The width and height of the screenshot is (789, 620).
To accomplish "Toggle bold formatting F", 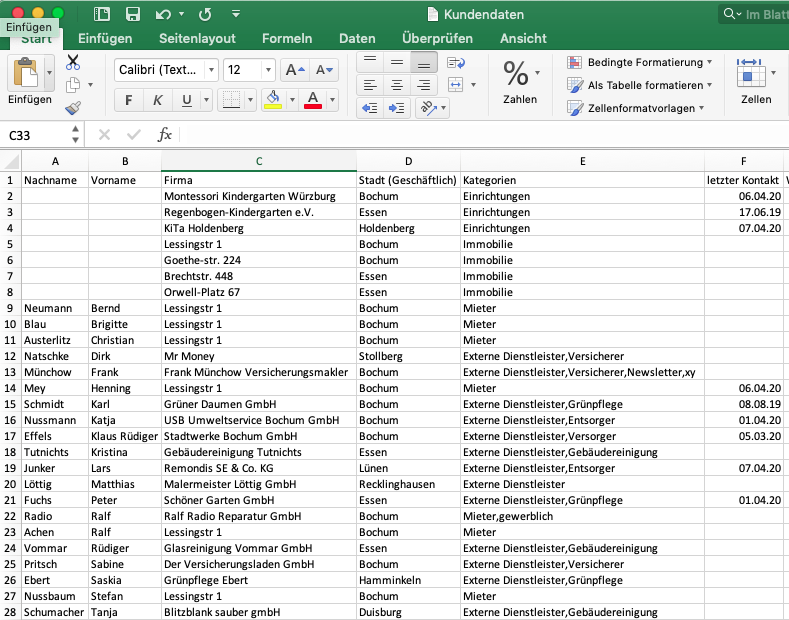I will pyautogui.click(x=129, y=100).
